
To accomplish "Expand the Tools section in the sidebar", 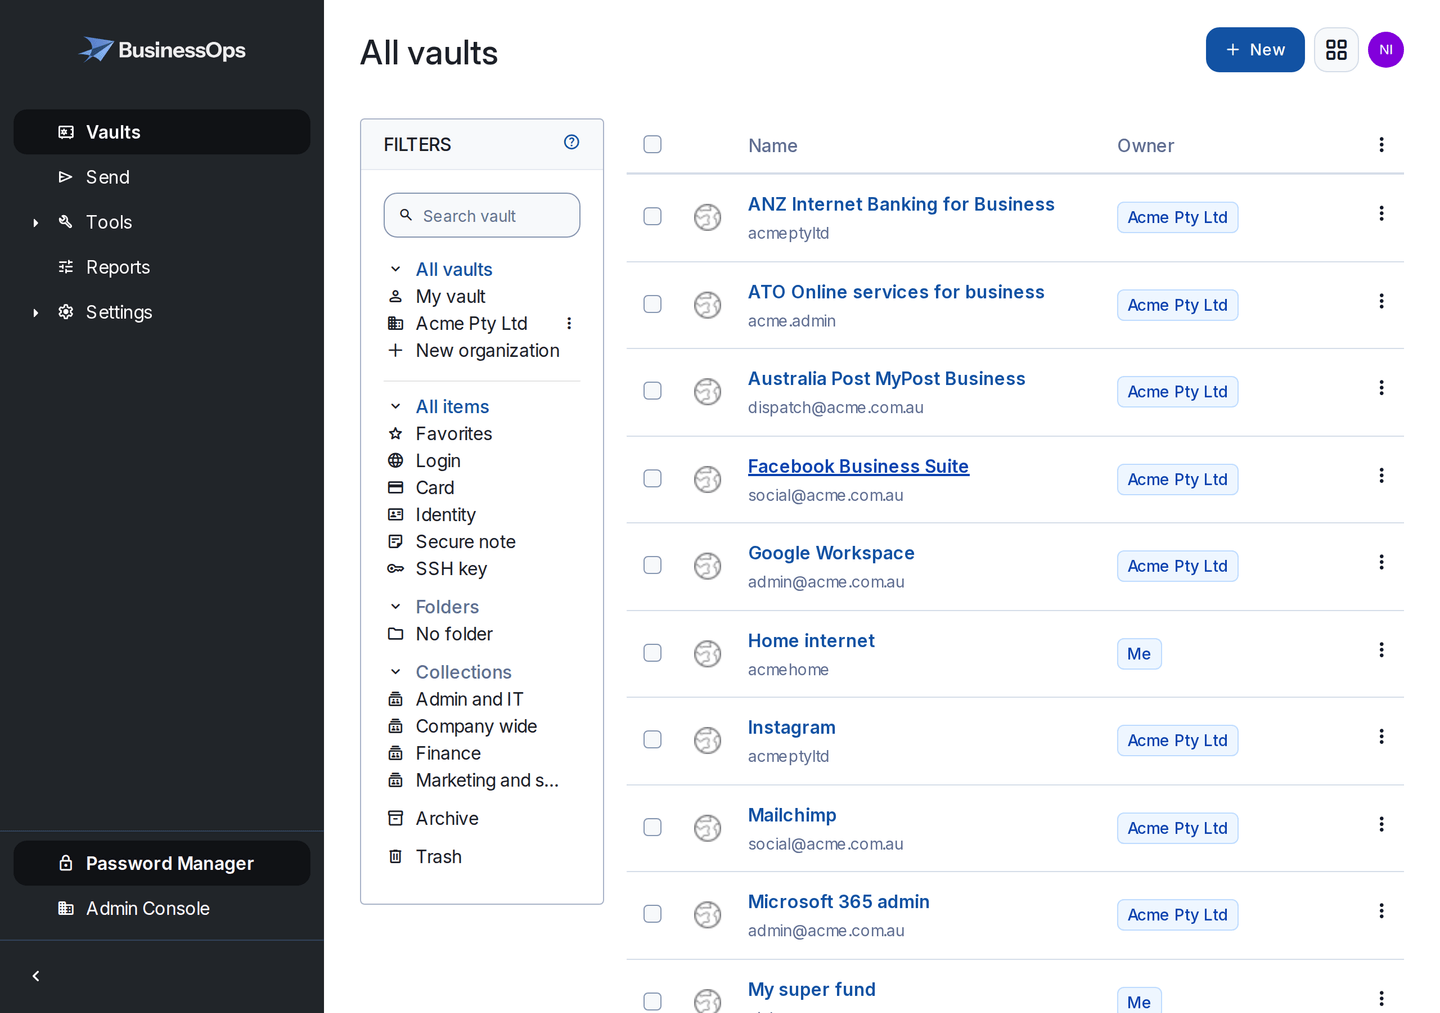I will pyautogui.click(x=36, y=222).
